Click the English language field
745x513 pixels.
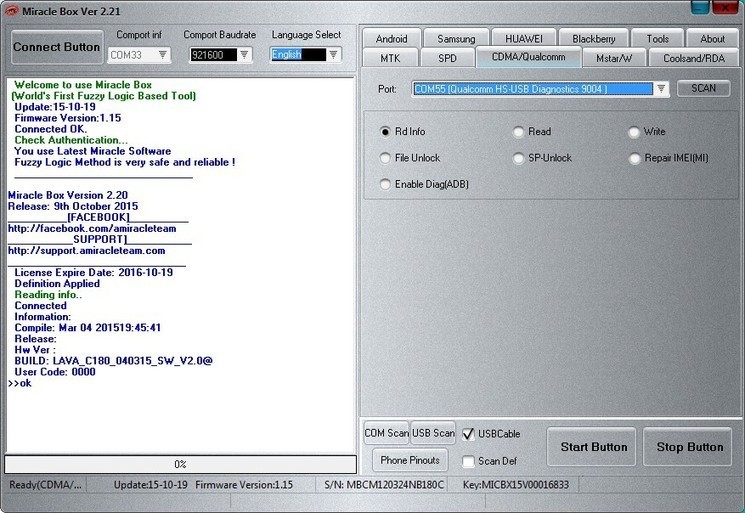(299, 55)
